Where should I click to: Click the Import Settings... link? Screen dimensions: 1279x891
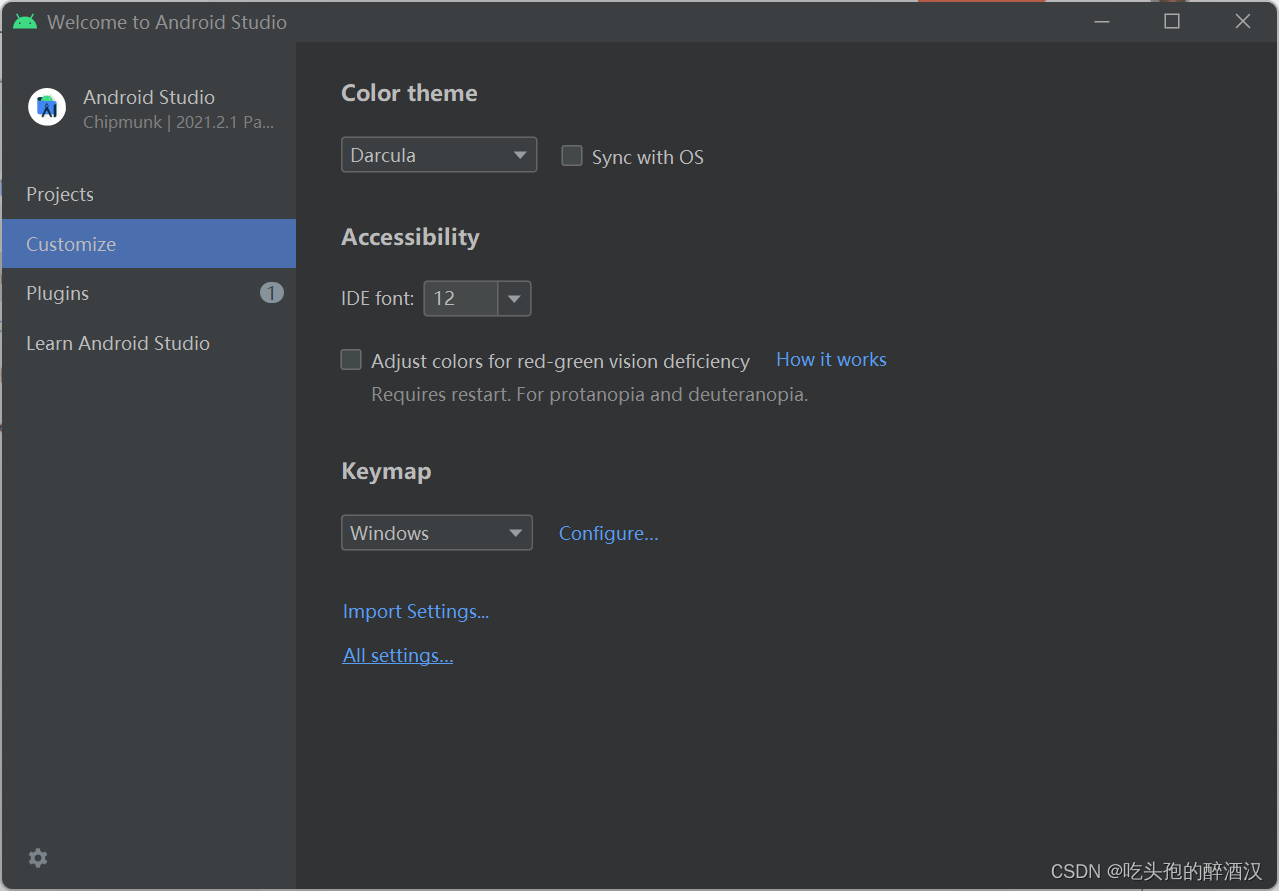tap(416, 611)
